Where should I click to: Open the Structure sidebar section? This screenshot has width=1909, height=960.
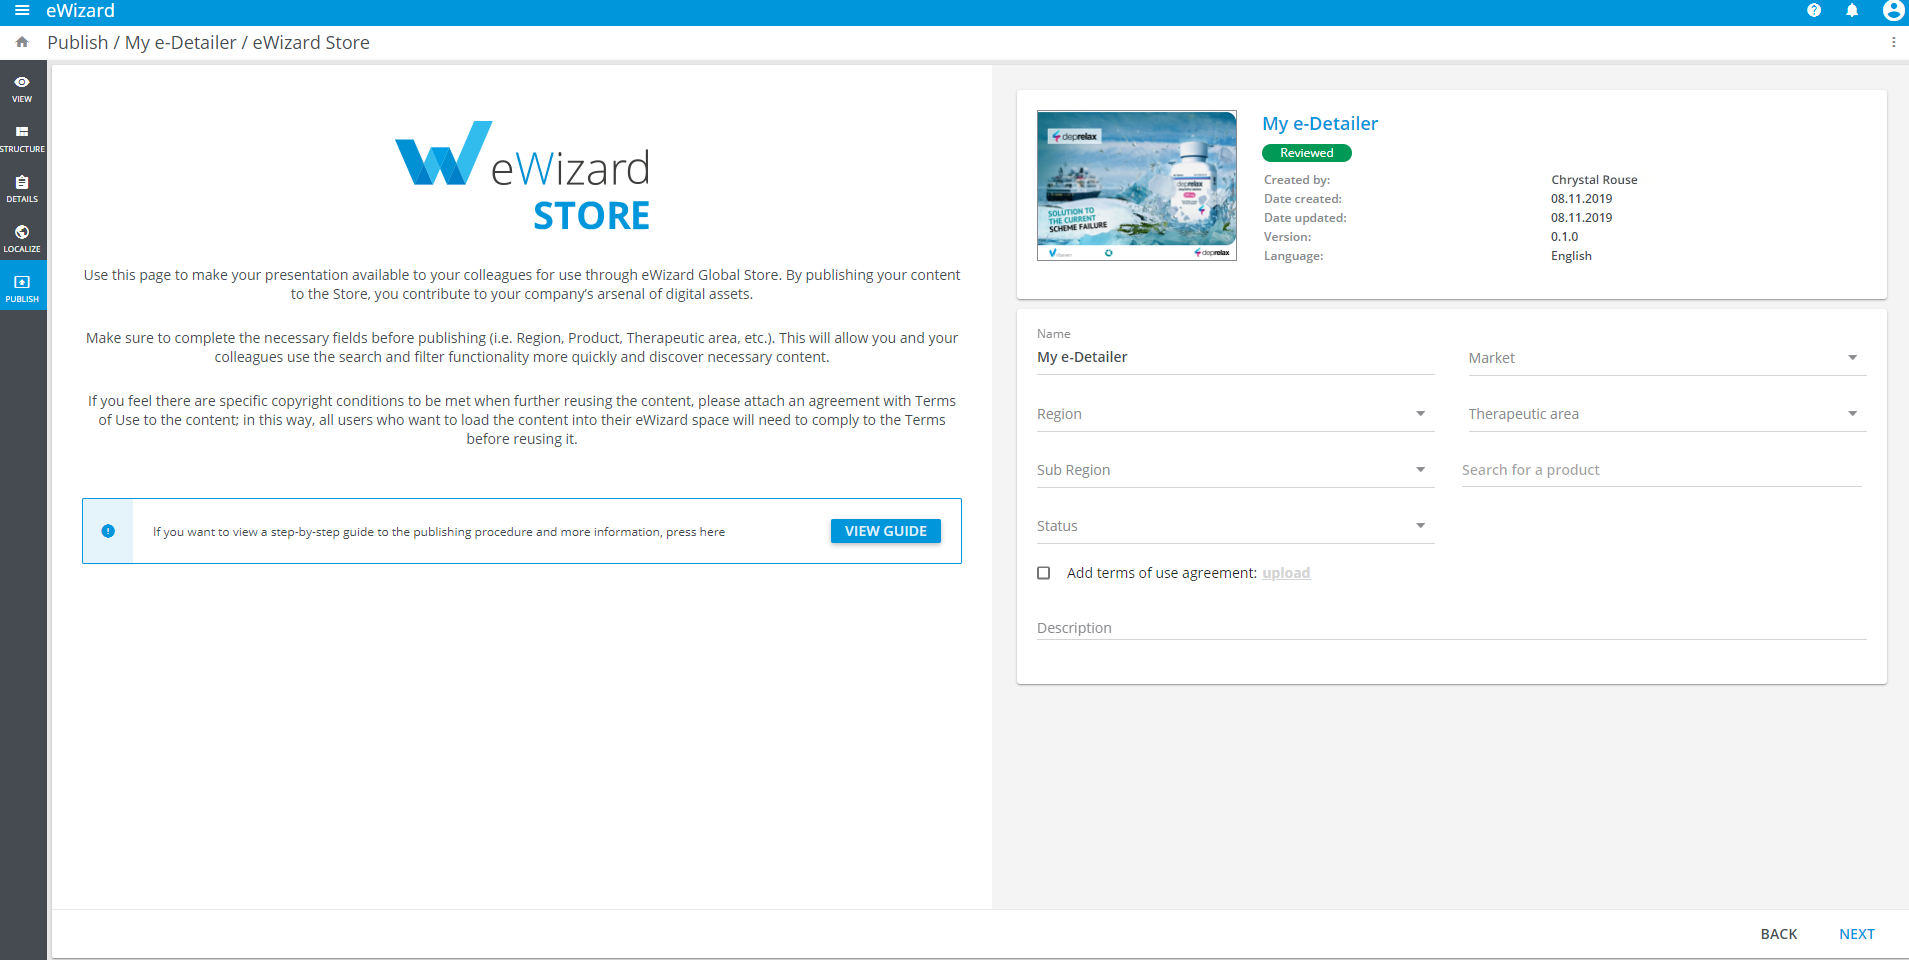(x=22, y=138)
